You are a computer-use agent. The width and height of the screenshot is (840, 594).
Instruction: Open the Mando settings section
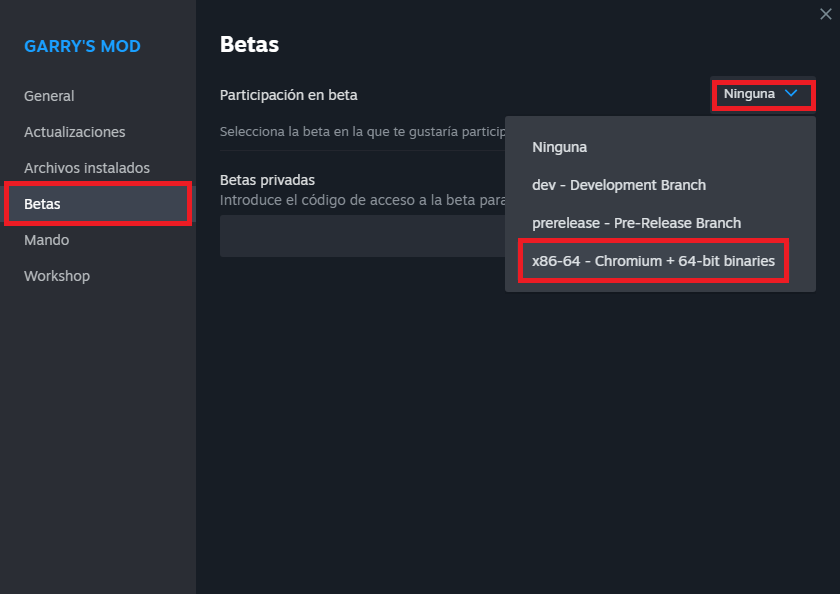[47, 240]
